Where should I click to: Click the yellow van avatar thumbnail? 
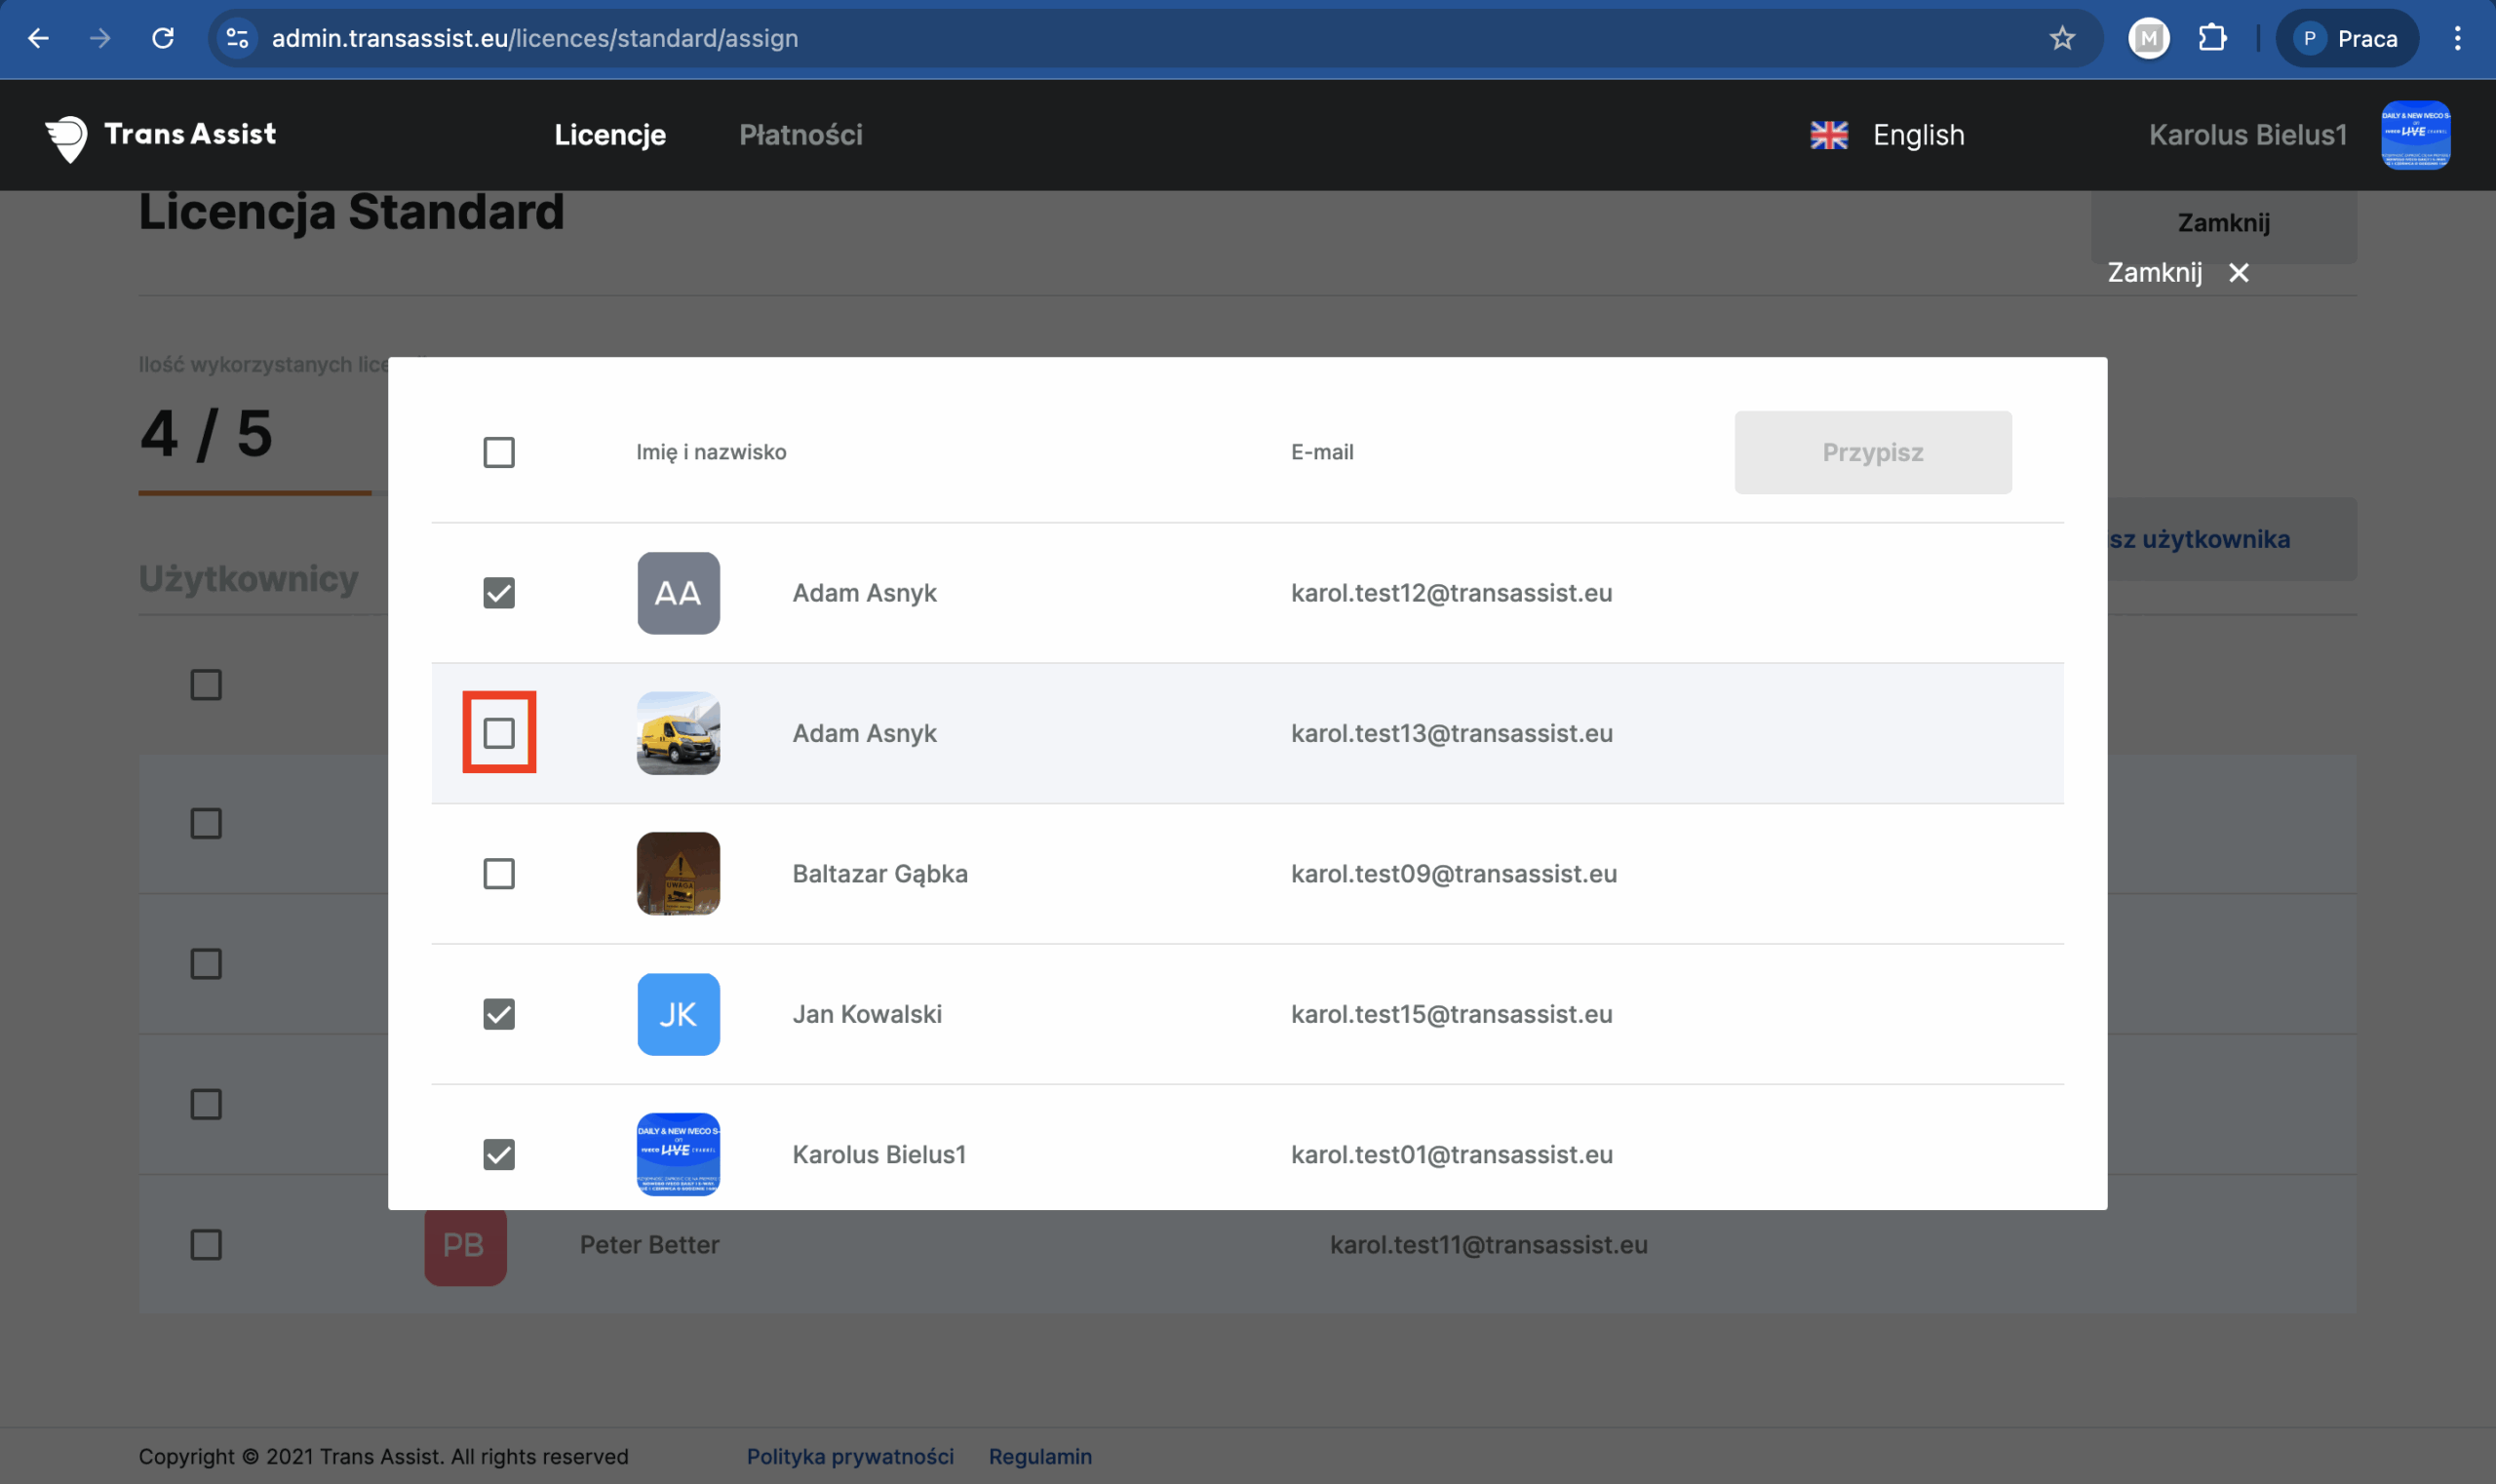tap(678, 733)
